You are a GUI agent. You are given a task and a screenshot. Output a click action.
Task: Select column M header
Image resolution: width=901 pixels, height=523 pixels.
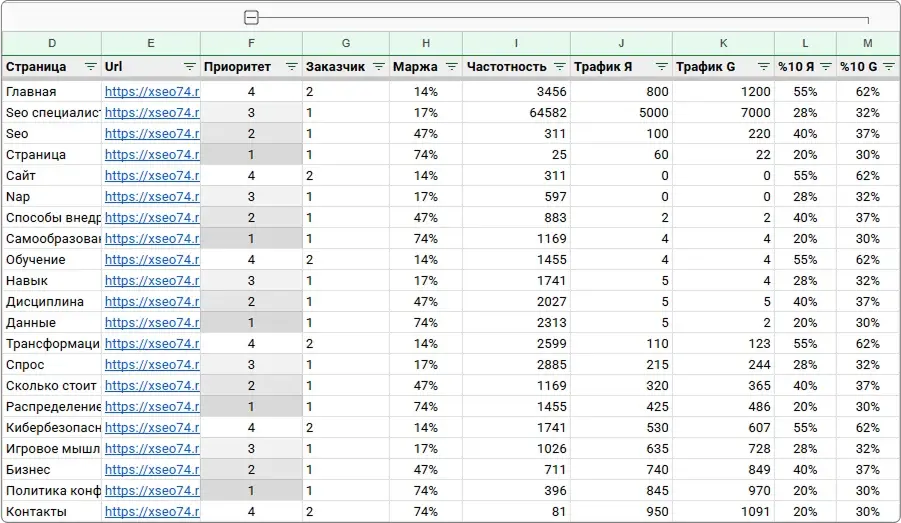tap(868, 43)
